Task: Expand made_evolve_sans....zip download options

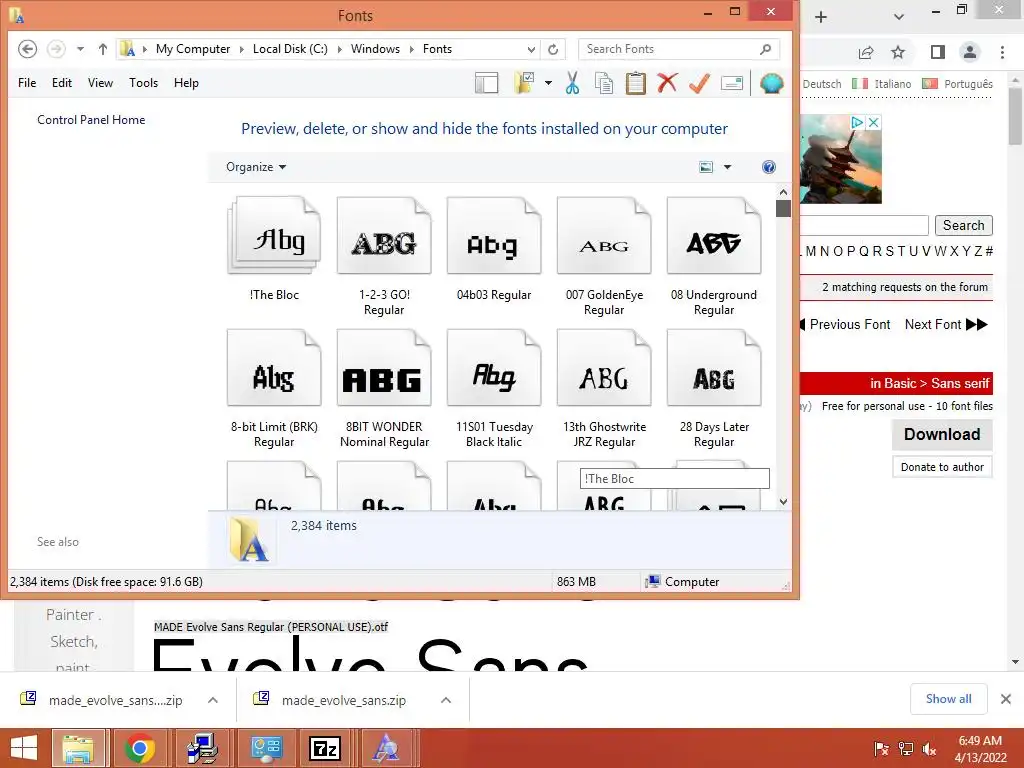Action: coord(213,700)
